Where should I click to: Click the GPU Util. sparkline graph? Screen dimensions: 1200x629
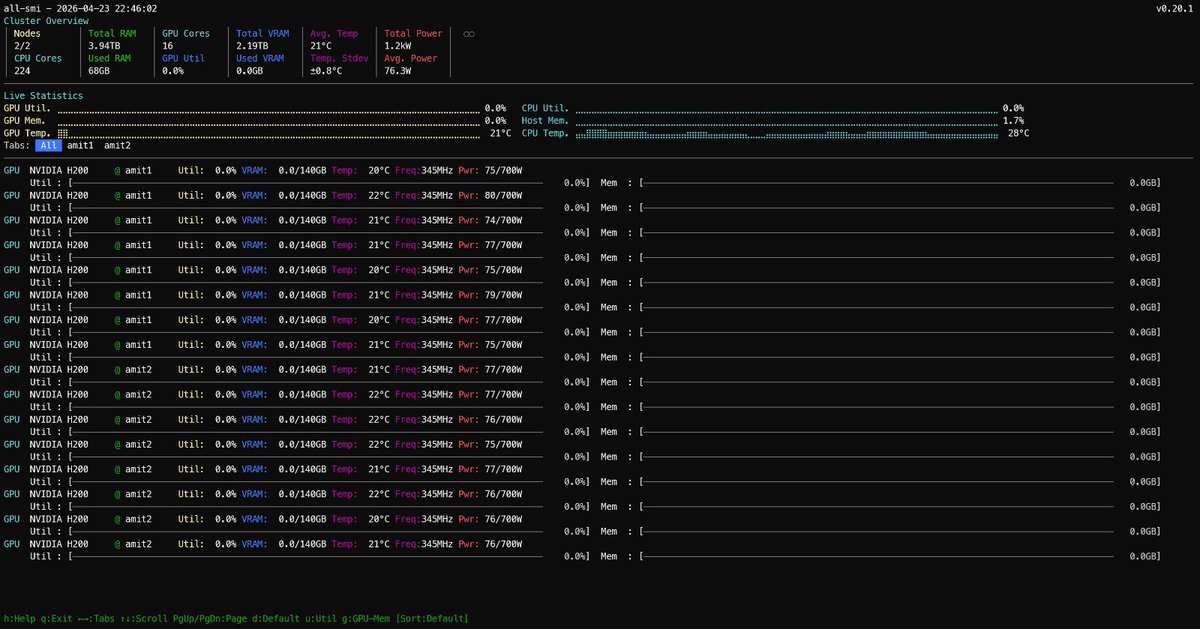pos(268,108)
